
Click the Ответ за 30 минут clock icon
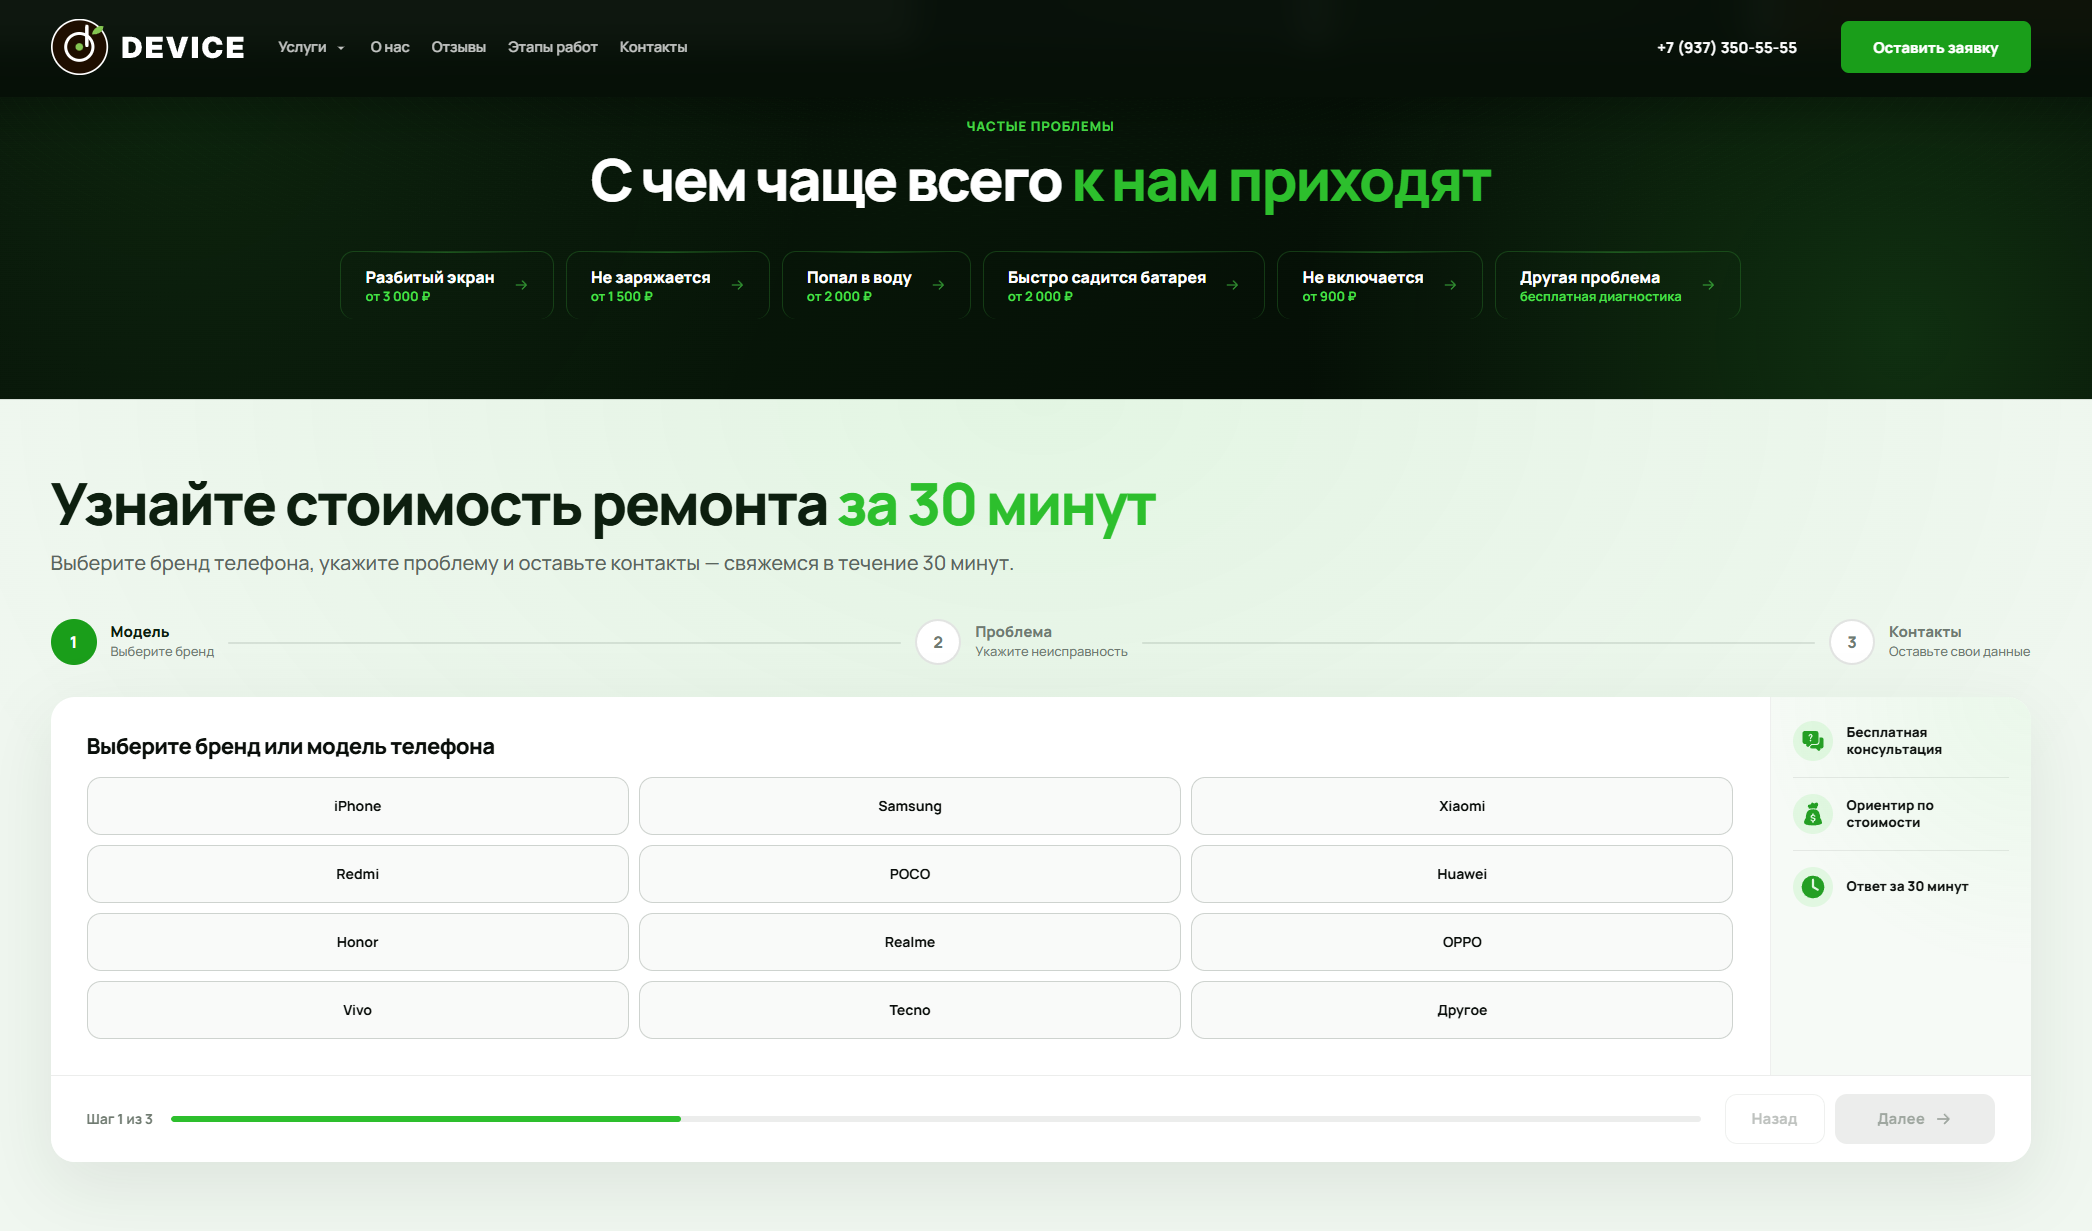tap(1813, 886)
